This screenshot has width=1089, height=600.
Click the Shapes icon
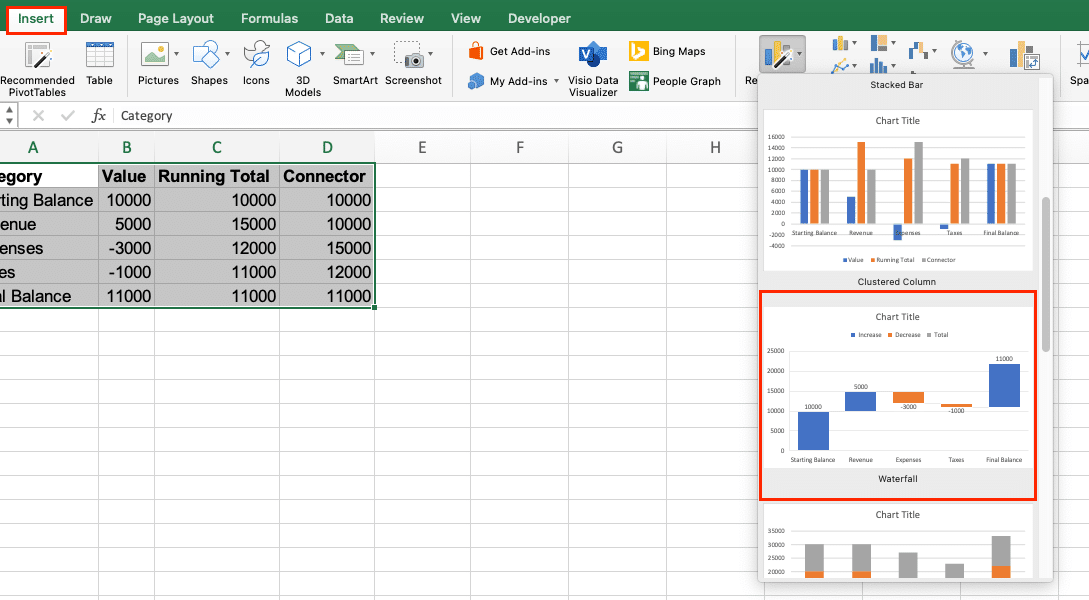206,54
